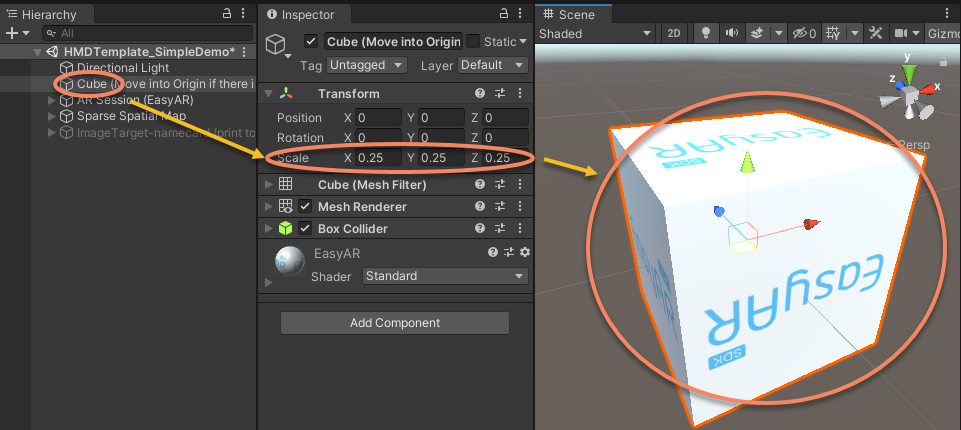
Task: Open Mesh Filter help reference icon
Action: [480, 184]
